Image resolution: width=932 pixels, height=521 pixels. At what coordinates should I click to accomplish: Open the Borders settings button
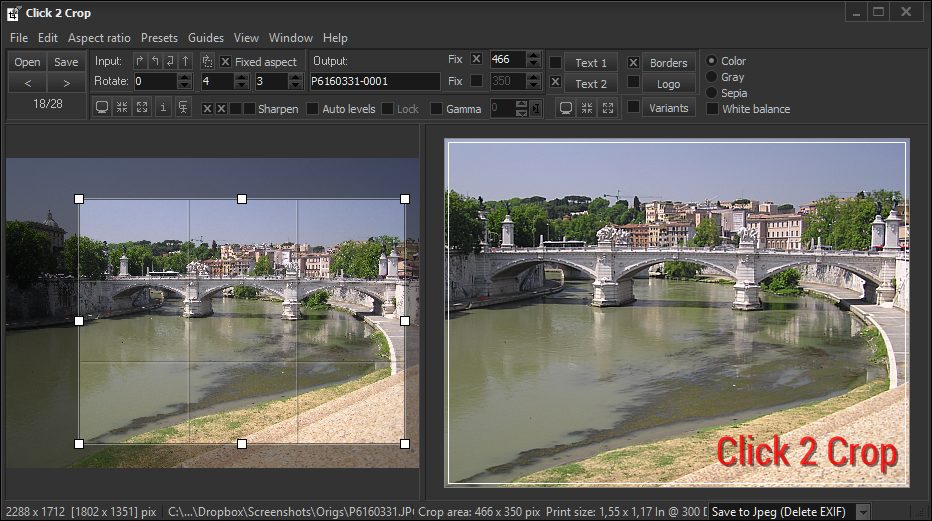point(669,62)
